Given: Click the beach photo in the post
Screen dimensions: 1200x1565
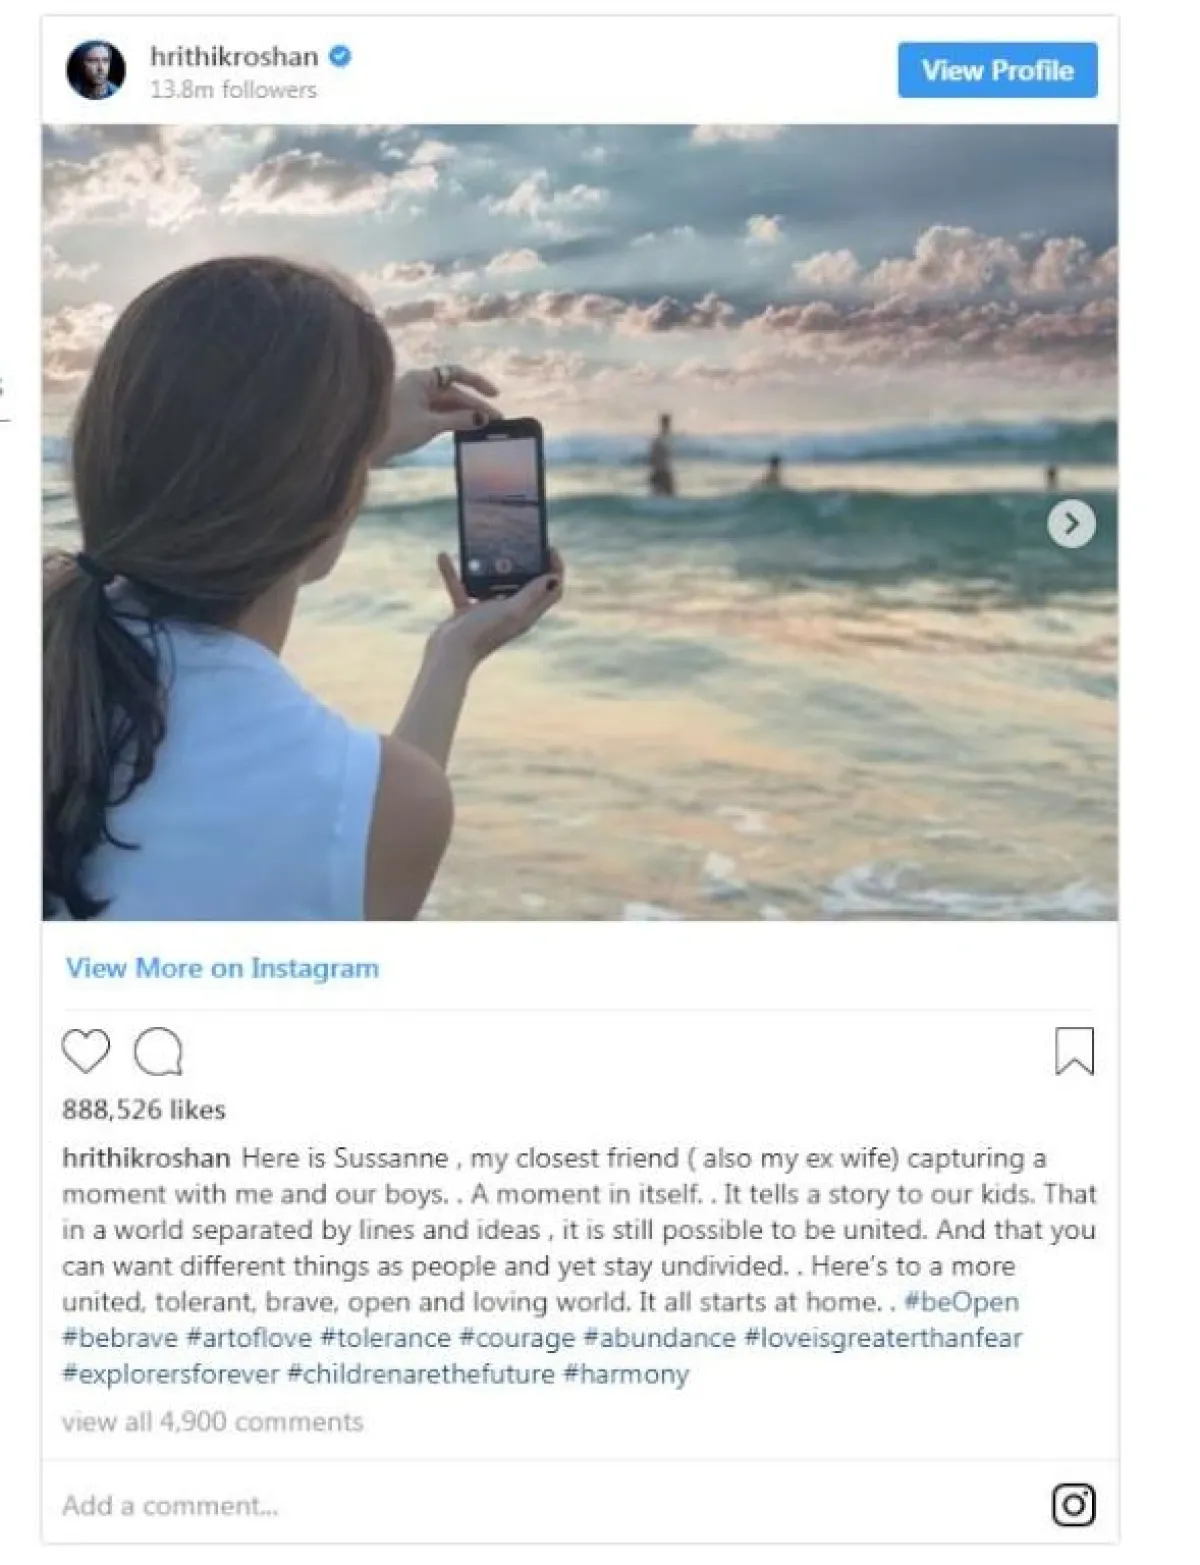Looking at the screenshot, I should tap(580, 522).
